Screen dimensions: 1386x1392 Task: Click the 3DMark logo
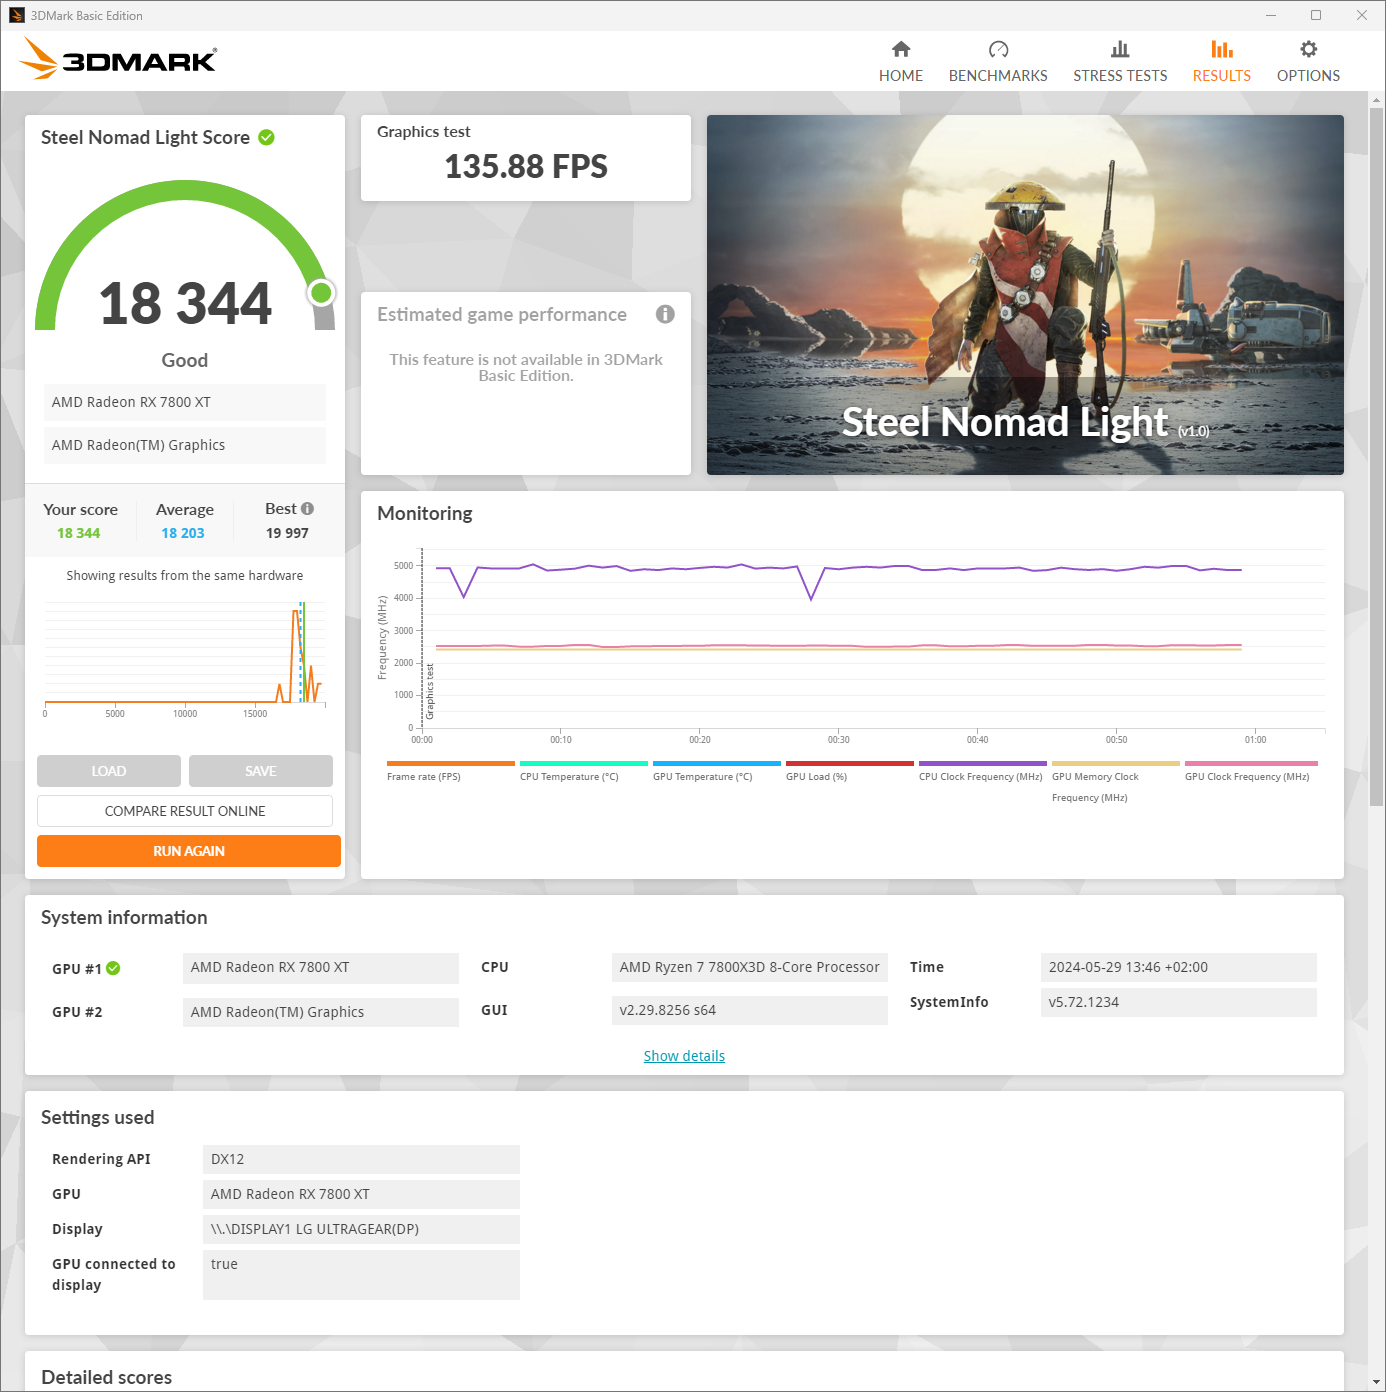pyautogui.click(x=118, y=59)
